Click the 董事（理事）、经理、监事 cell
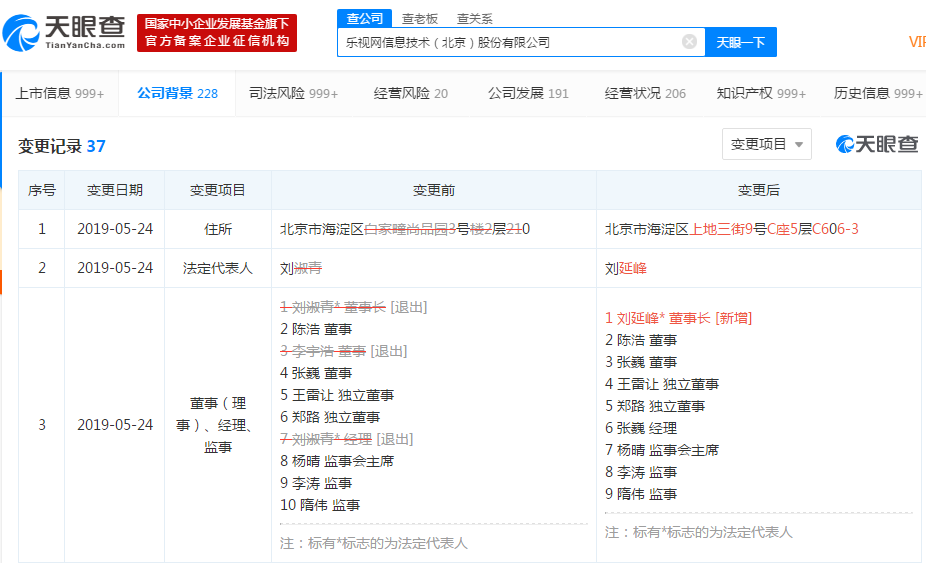The image size is (926, 563). (x=217, y=425)
